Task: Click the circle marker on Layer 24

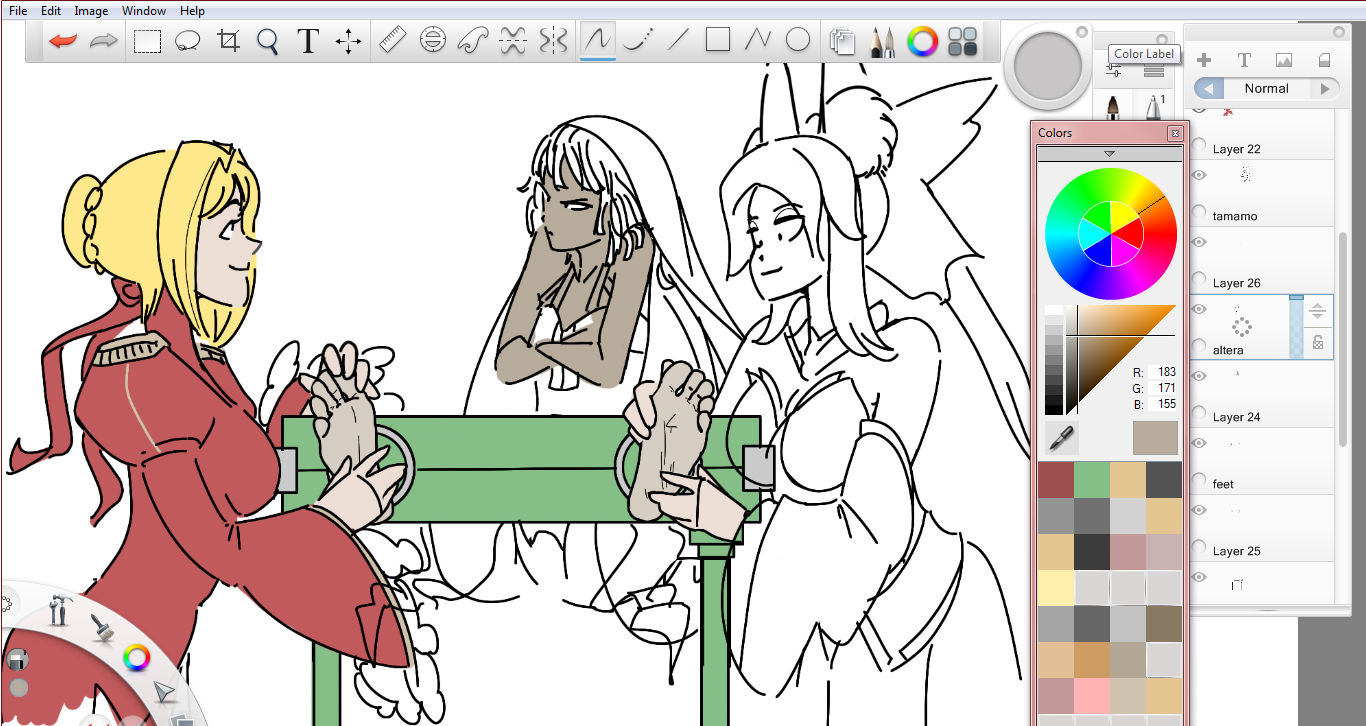Action: click(x=1199, y=414)
